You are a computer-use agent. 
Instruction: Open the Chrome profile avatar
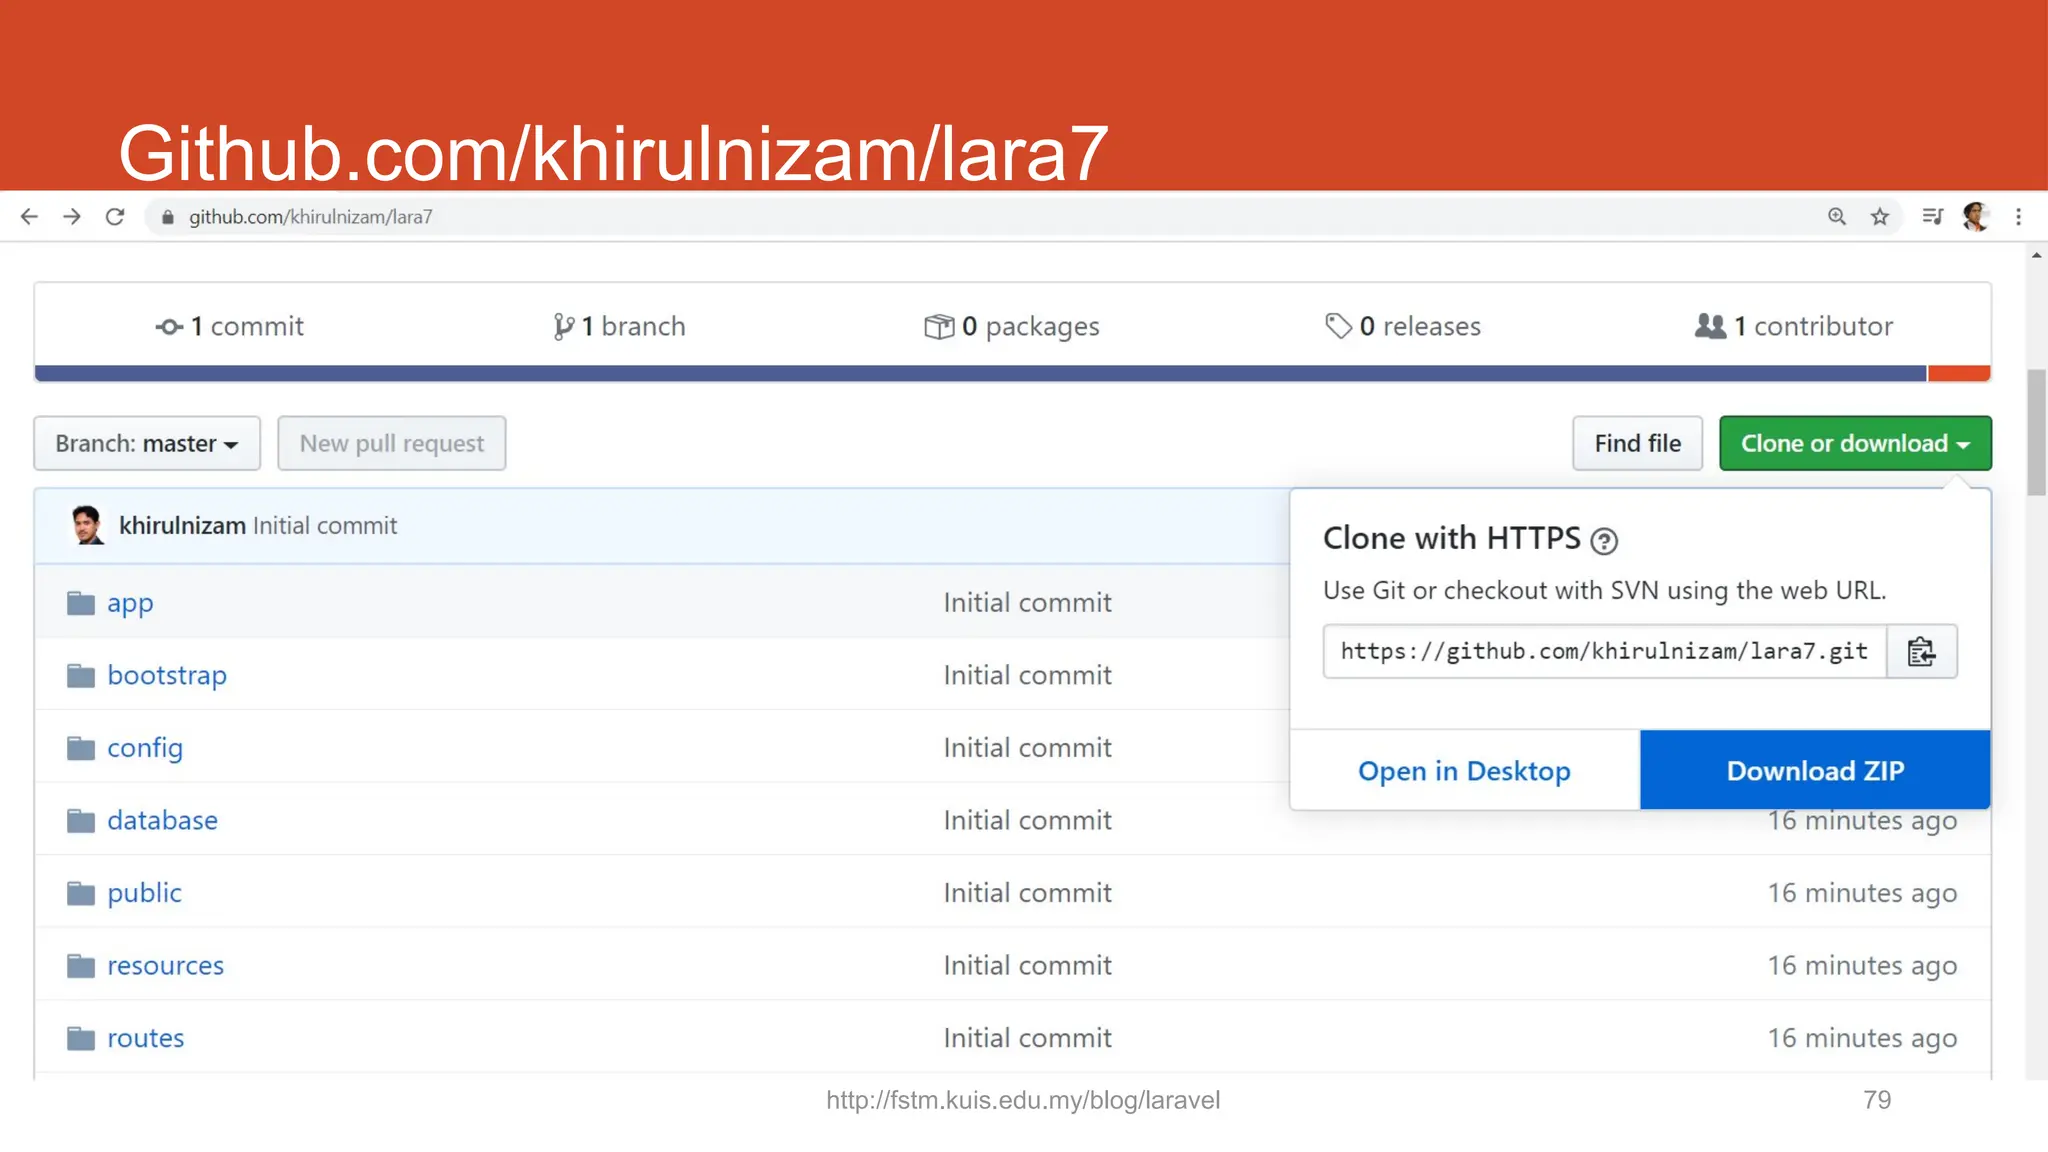click(x=1975, y=217)
